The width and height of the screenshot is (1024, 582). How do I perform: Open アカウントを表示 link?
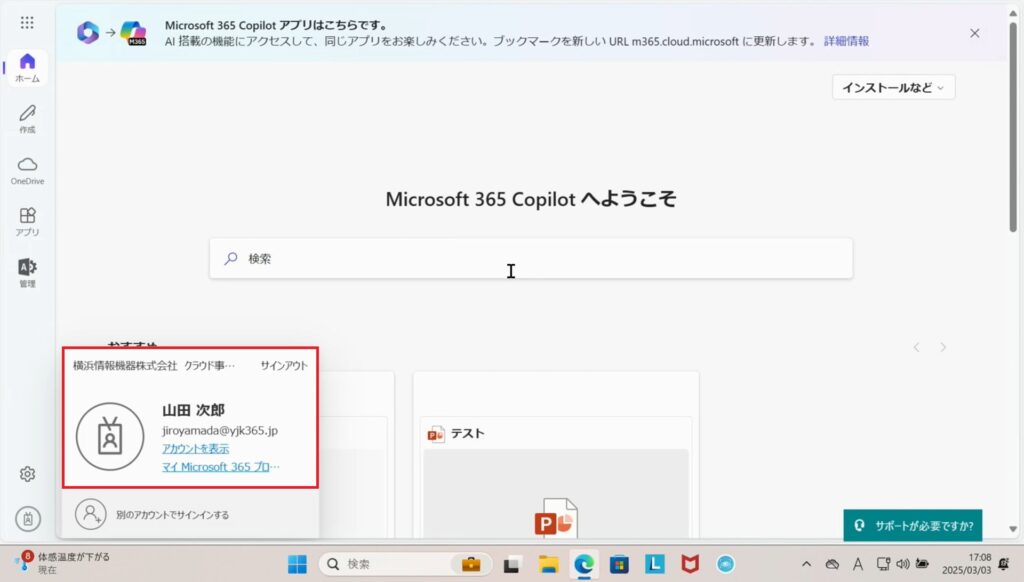click(195, 449)
